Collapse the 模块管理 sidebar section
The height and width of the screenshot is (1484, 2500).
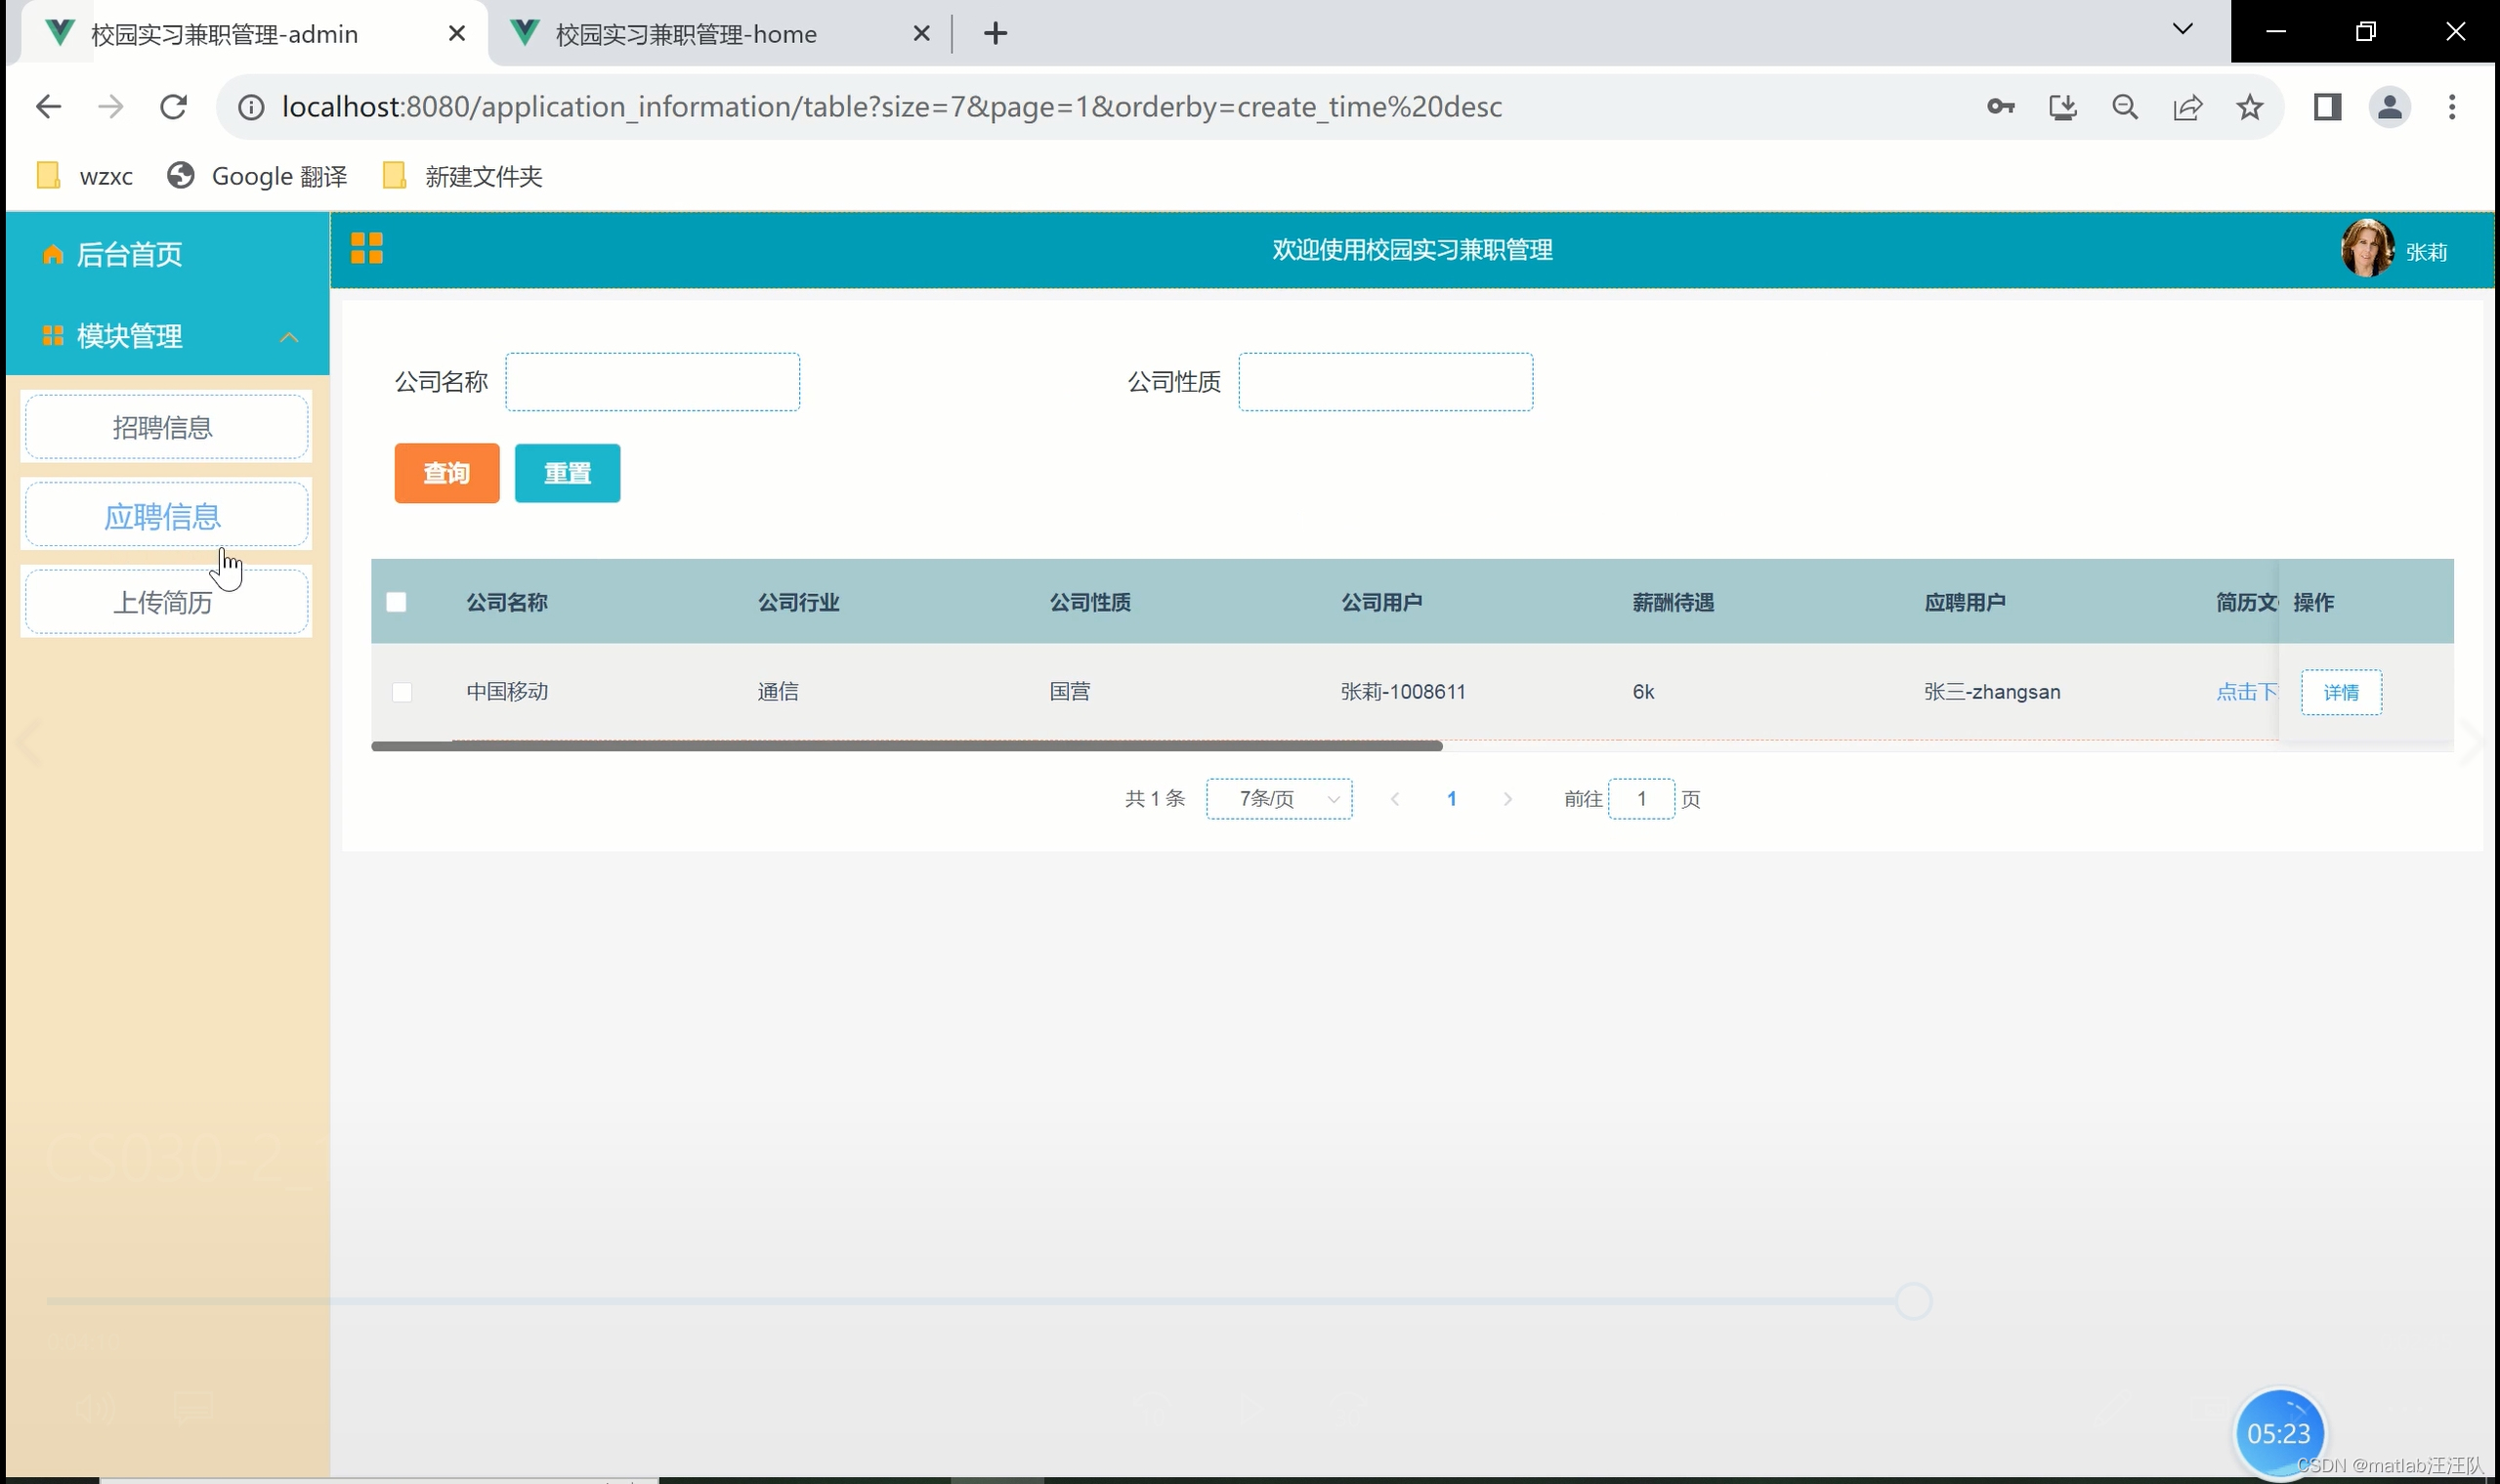(289, 337)
